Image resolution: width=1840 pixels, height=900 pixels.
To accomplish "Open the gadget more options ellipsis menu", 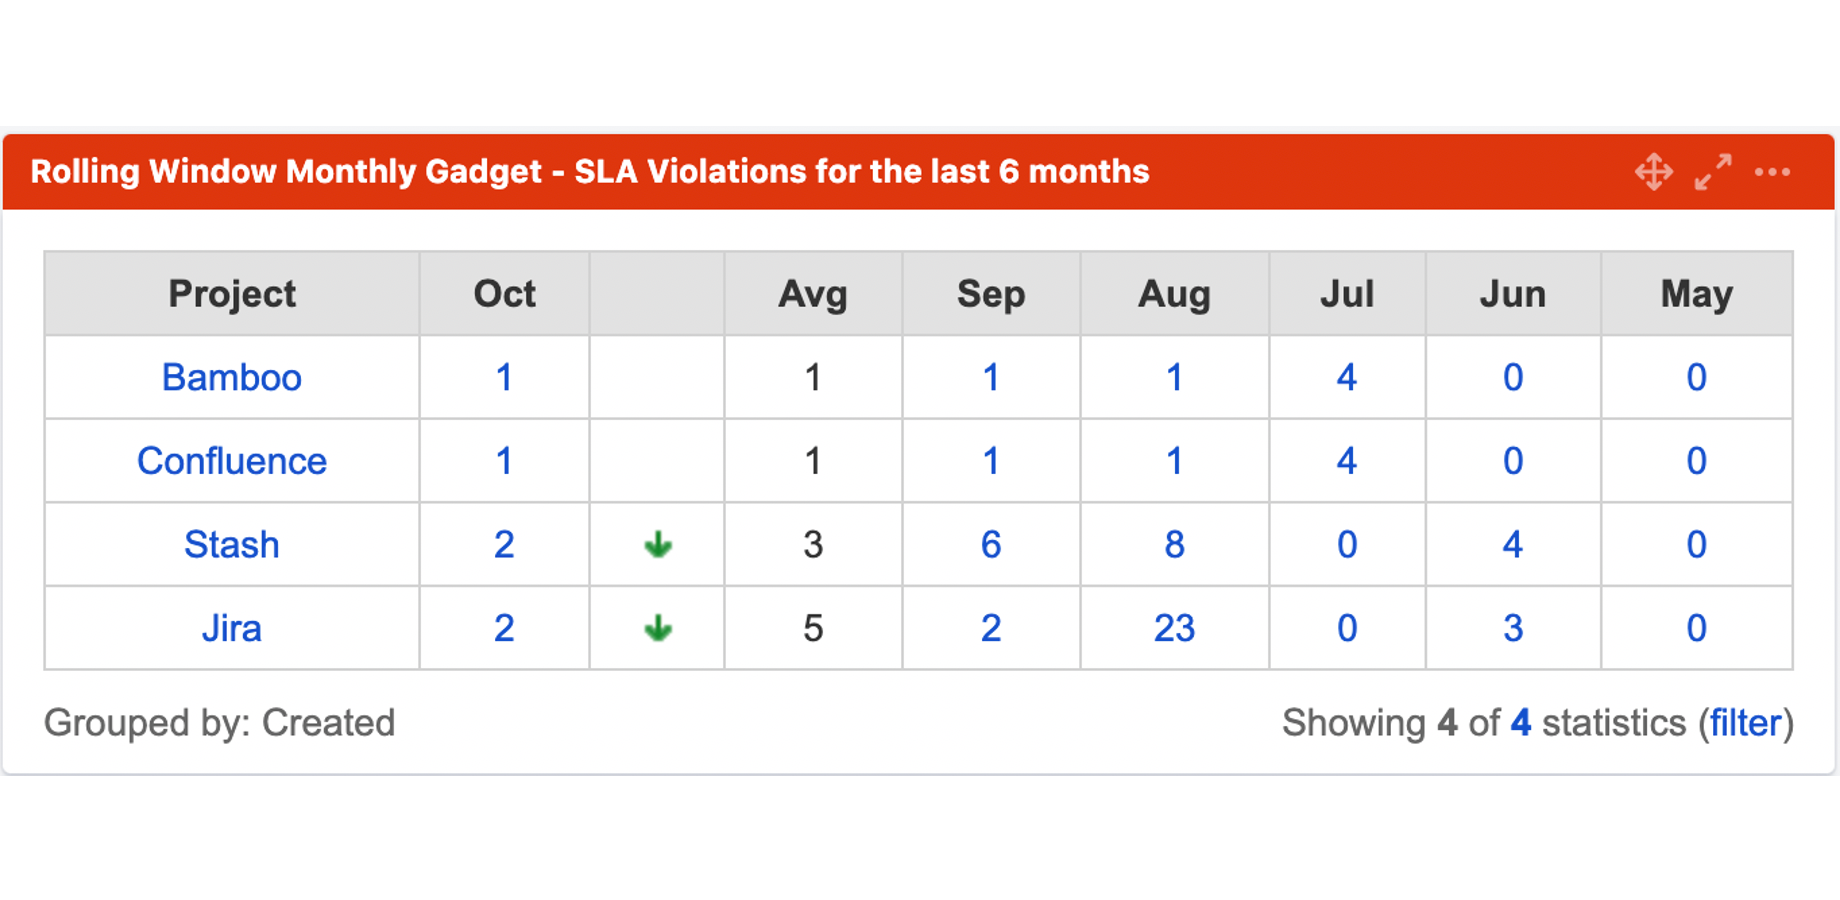I will (1772, 172).
